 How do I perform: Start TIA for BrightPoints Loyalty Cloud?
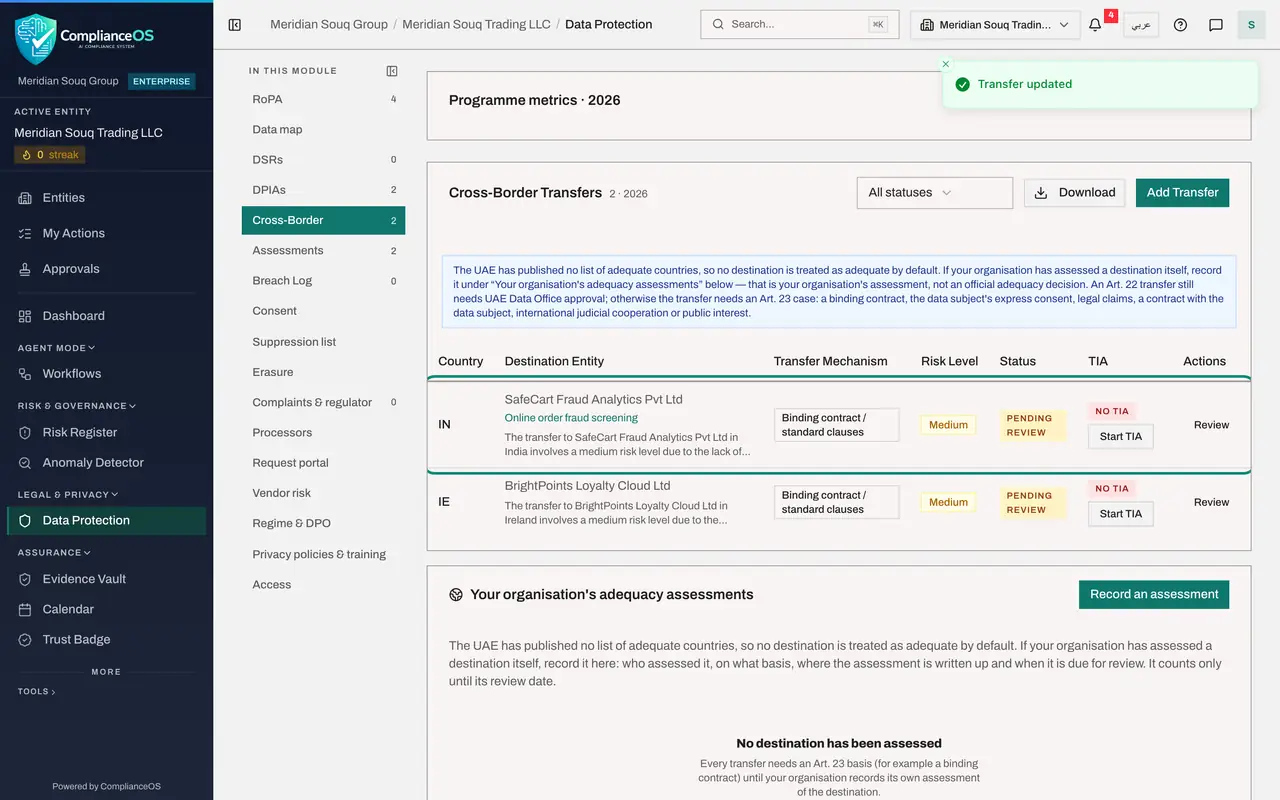[1120, 514]
